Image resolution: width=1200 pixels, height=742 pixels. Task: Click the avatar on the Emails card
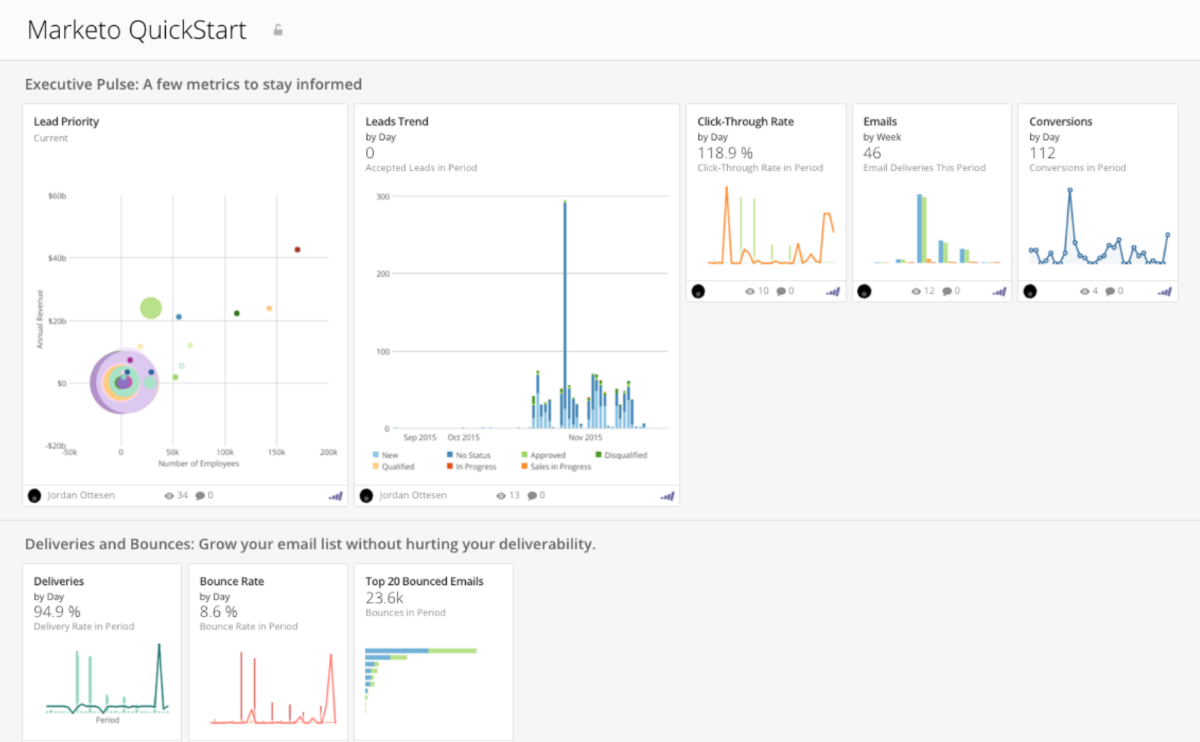pos(865,291)
